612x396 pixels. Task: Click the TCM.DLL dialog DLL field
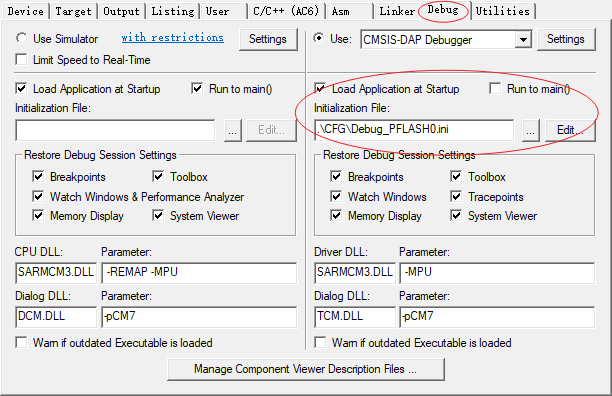[x=355, y=316]
